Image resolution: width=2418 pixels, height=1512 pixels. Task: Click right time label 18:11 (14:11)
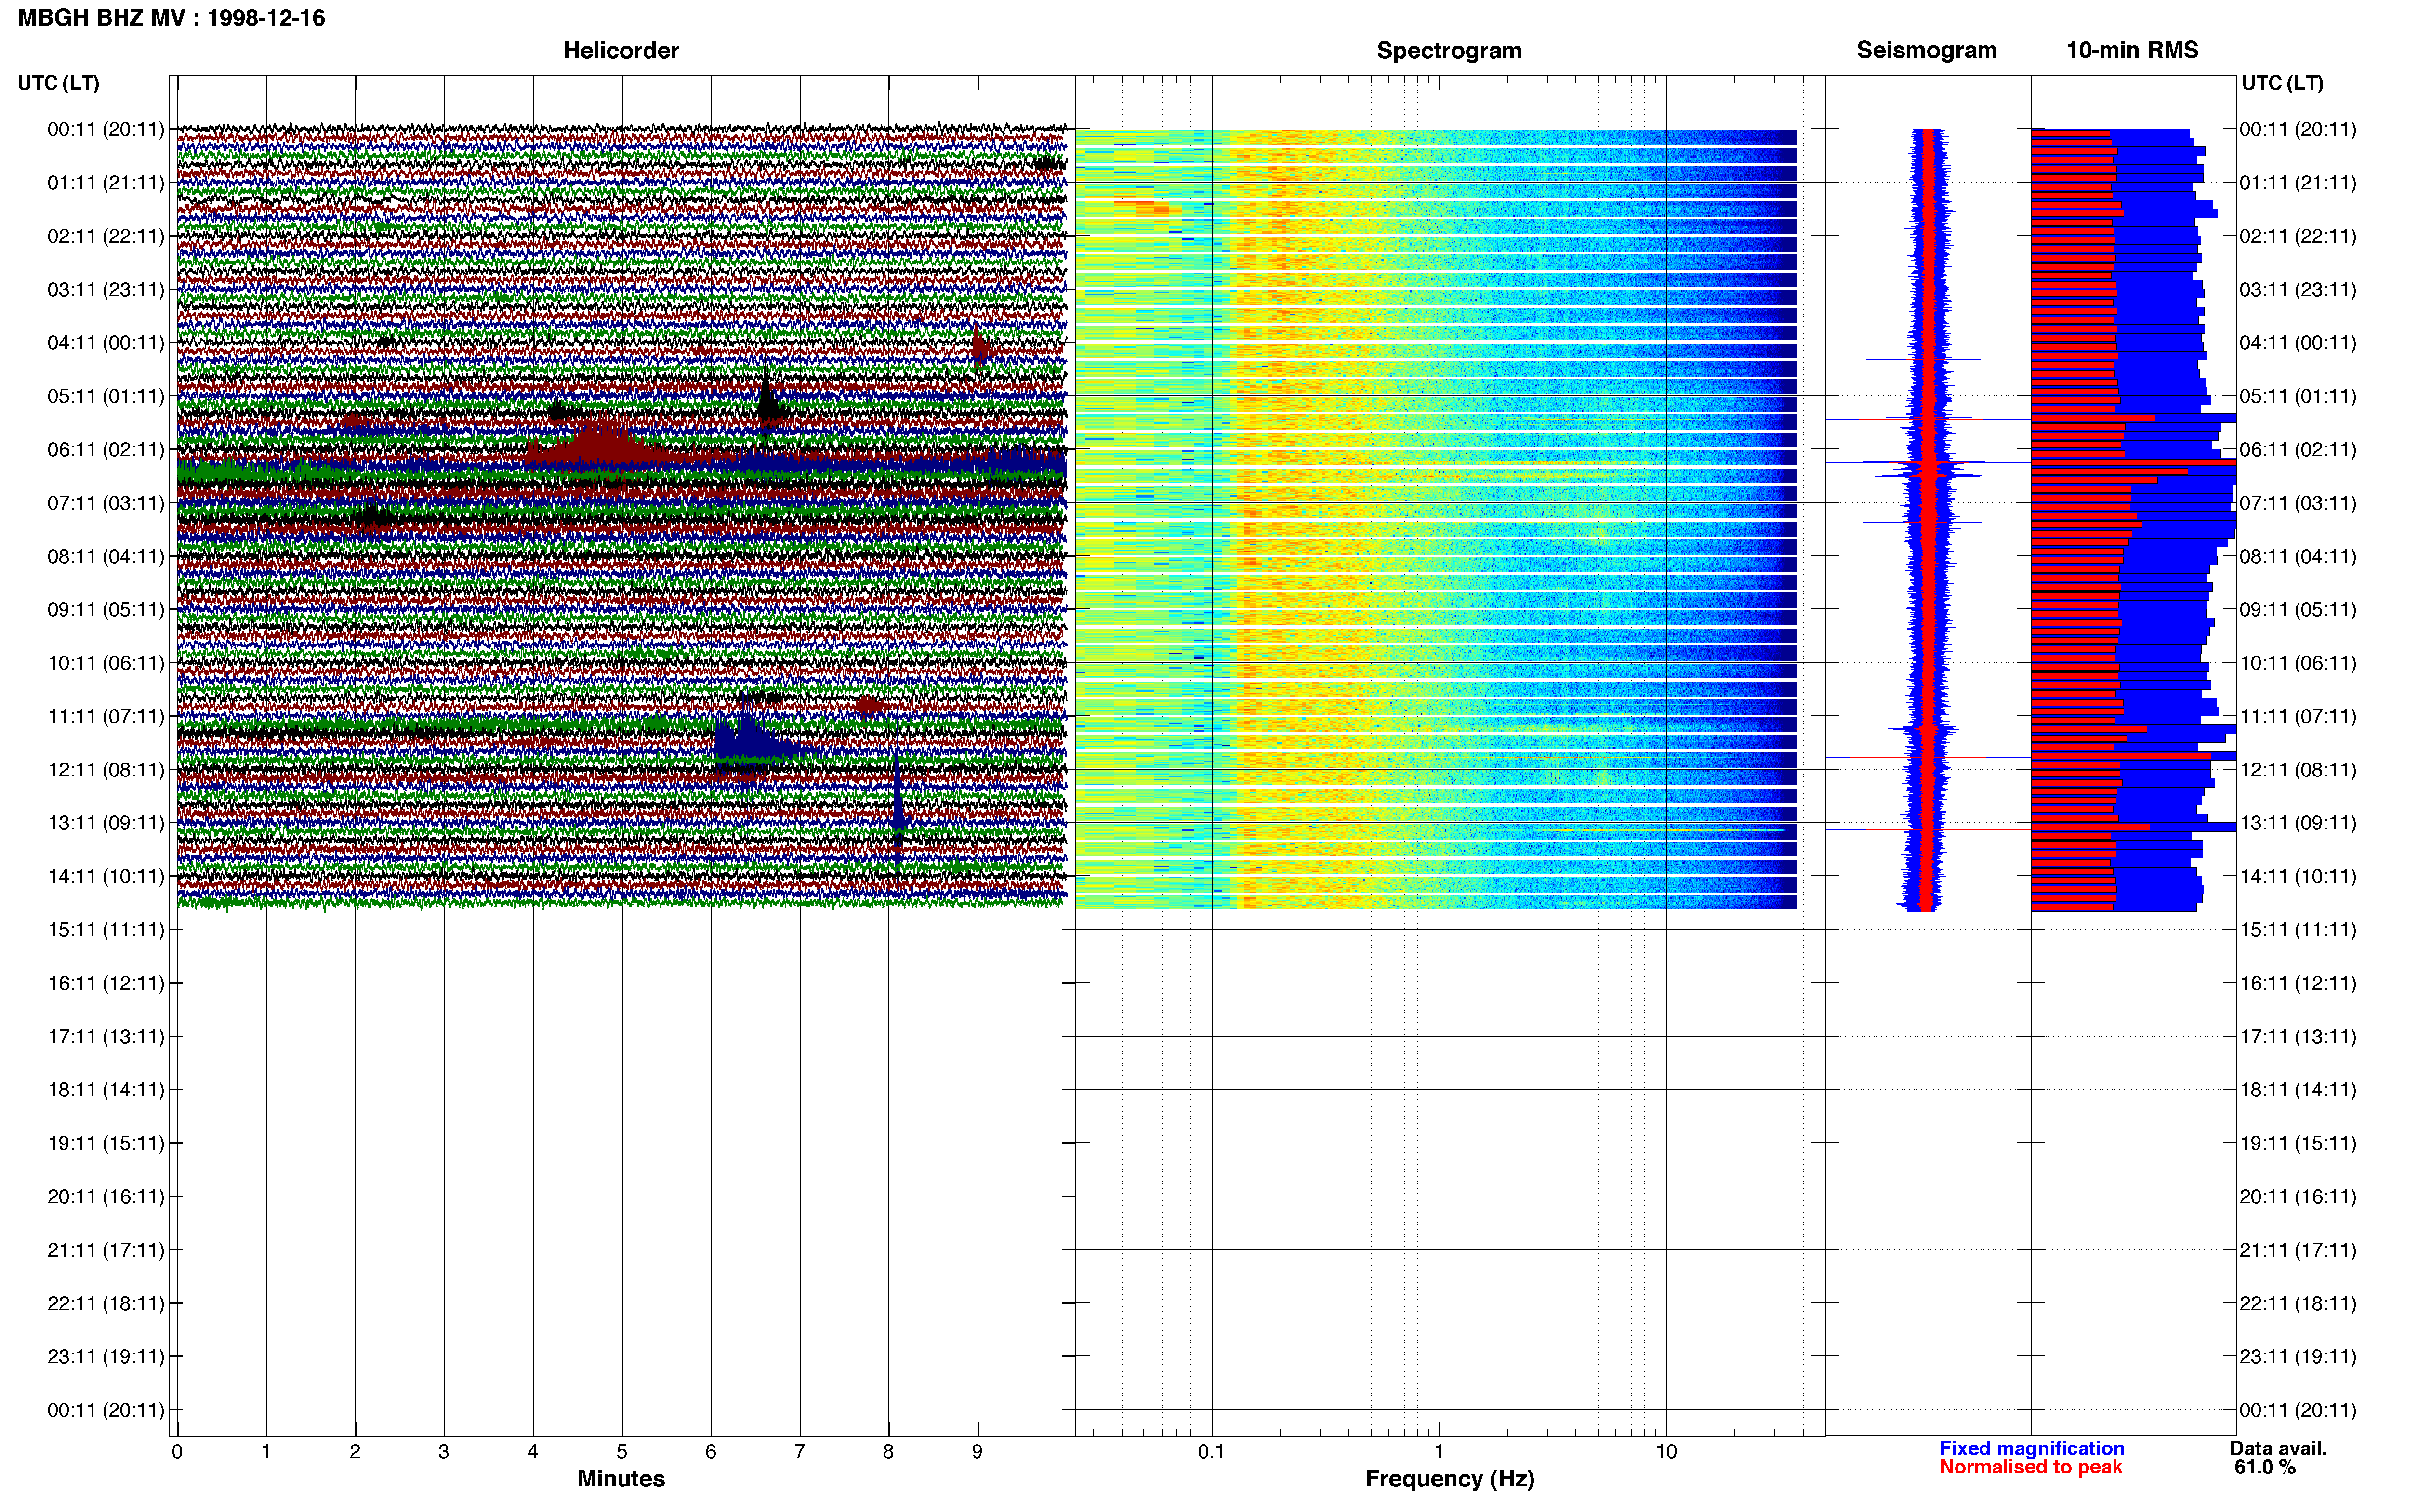2298,1090
